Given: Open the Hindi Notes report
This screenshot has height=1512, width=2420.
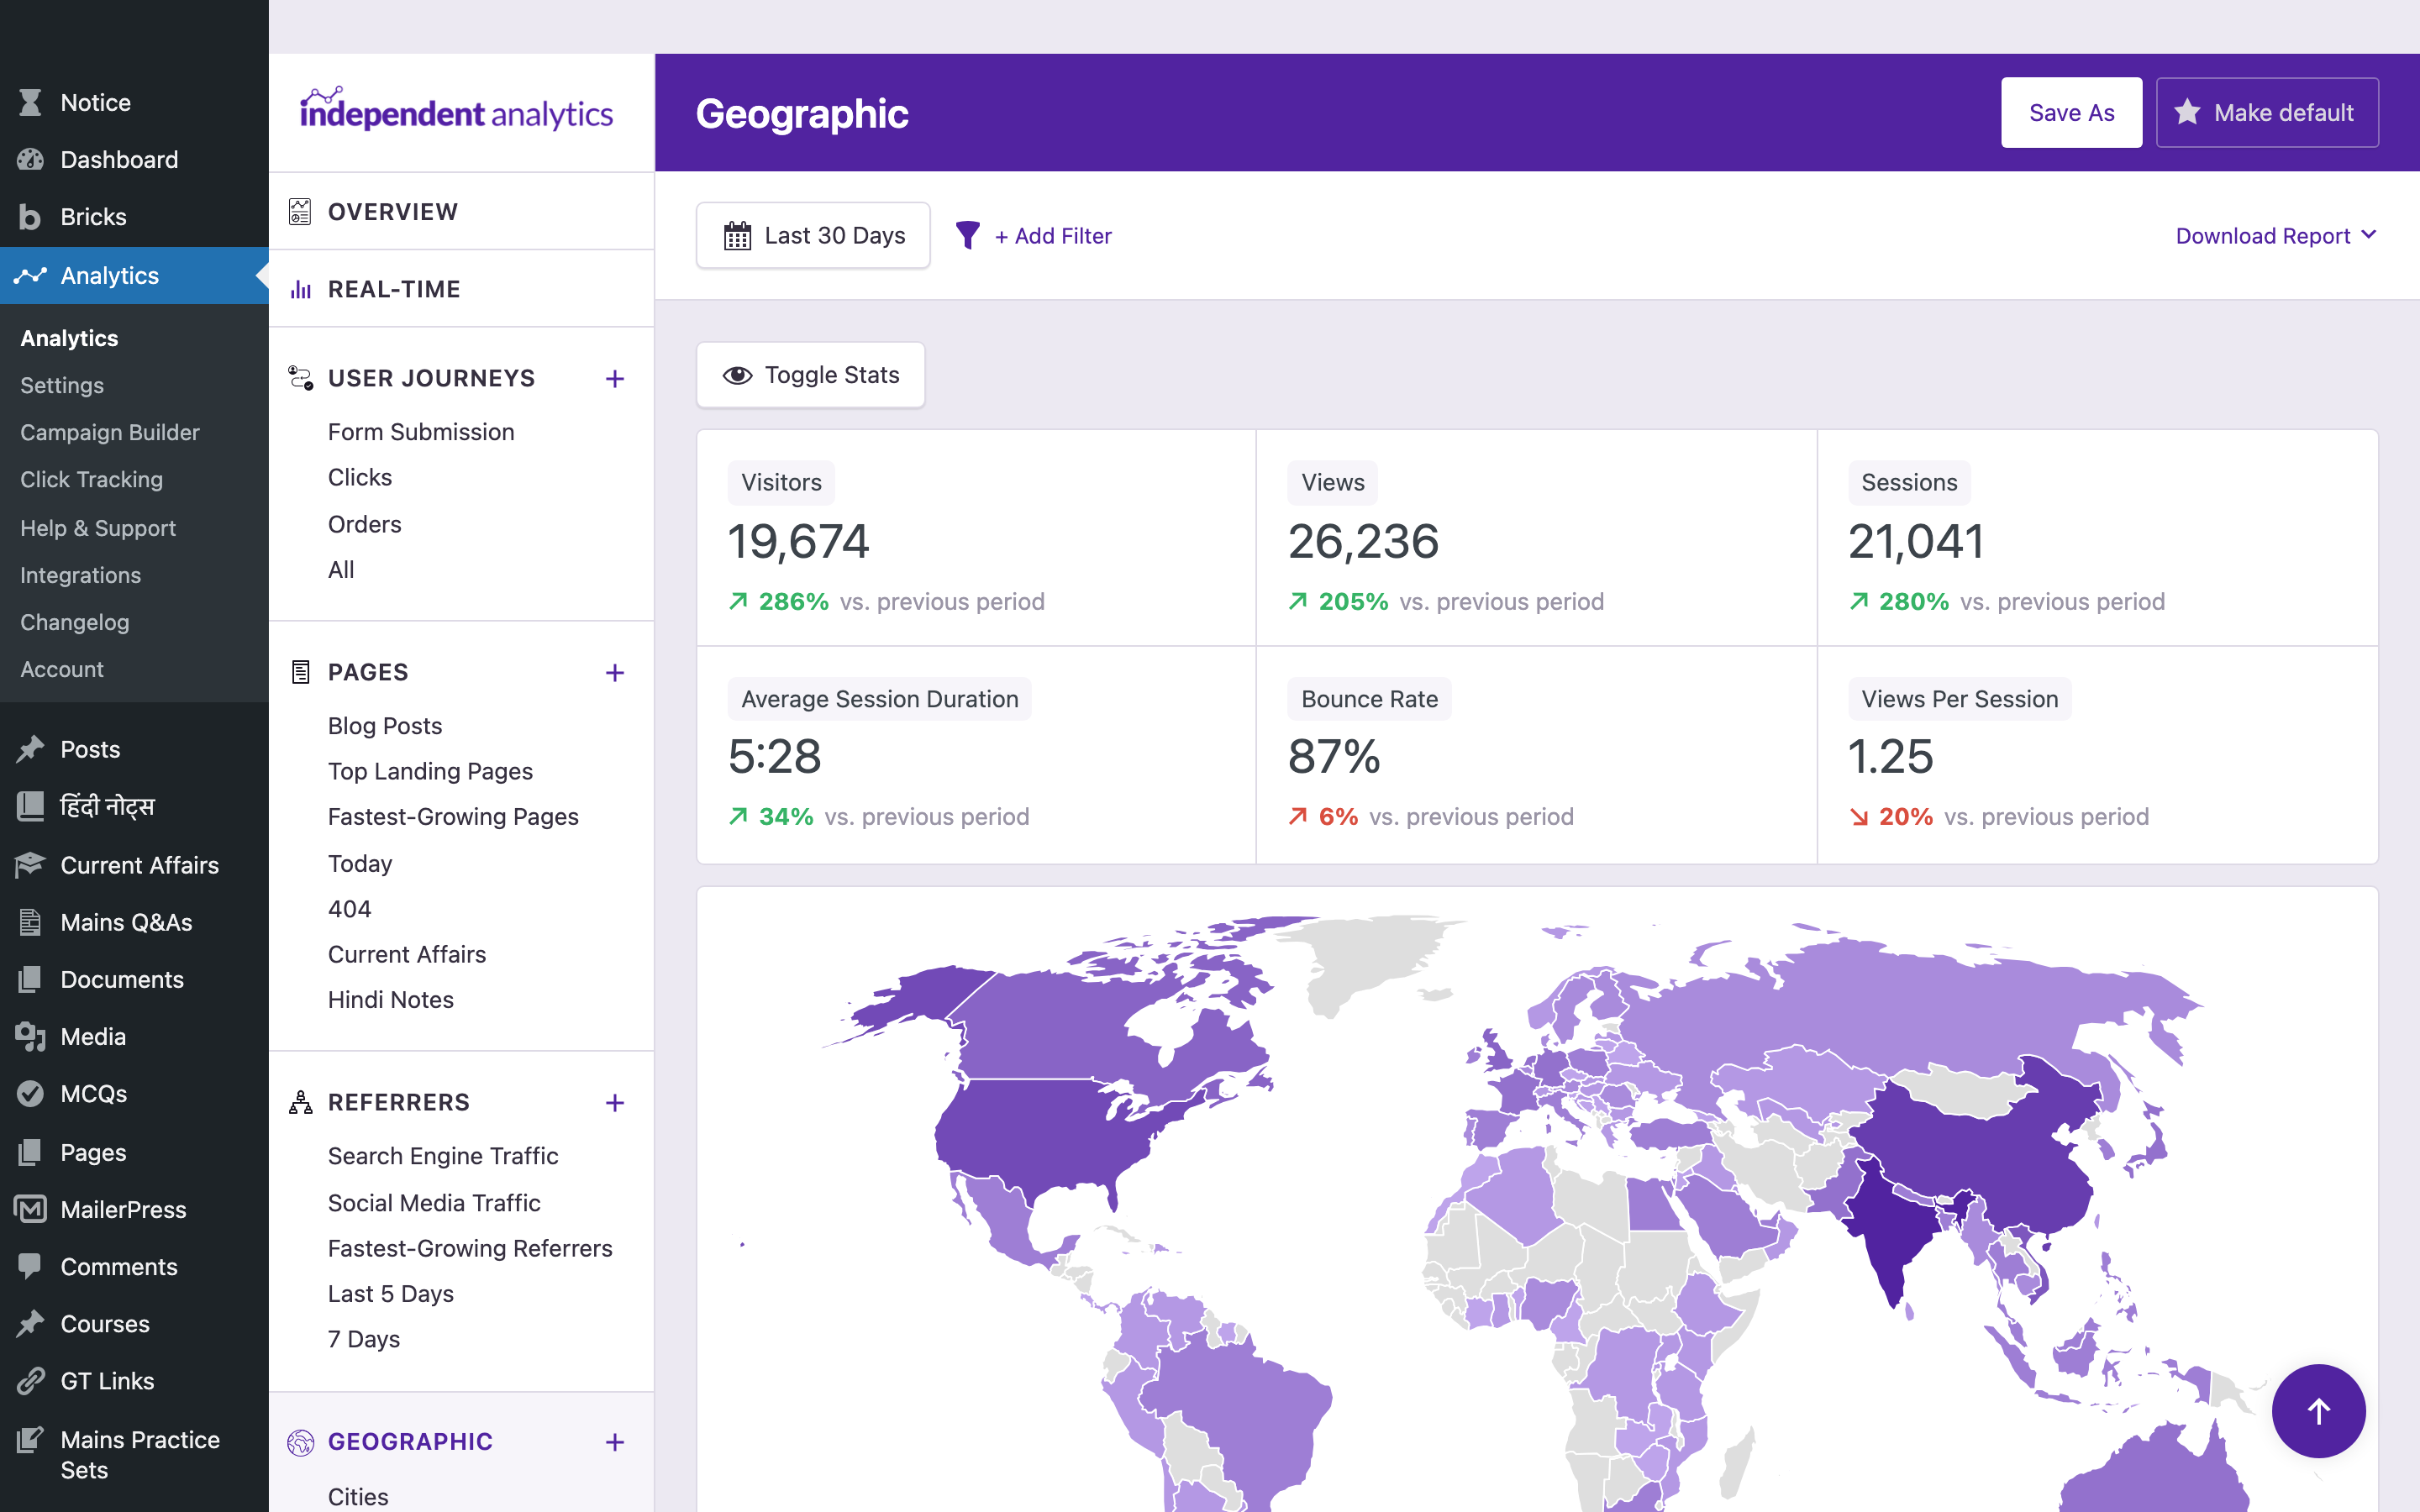Looking at the screenshot, I should tap(390, 1000).
